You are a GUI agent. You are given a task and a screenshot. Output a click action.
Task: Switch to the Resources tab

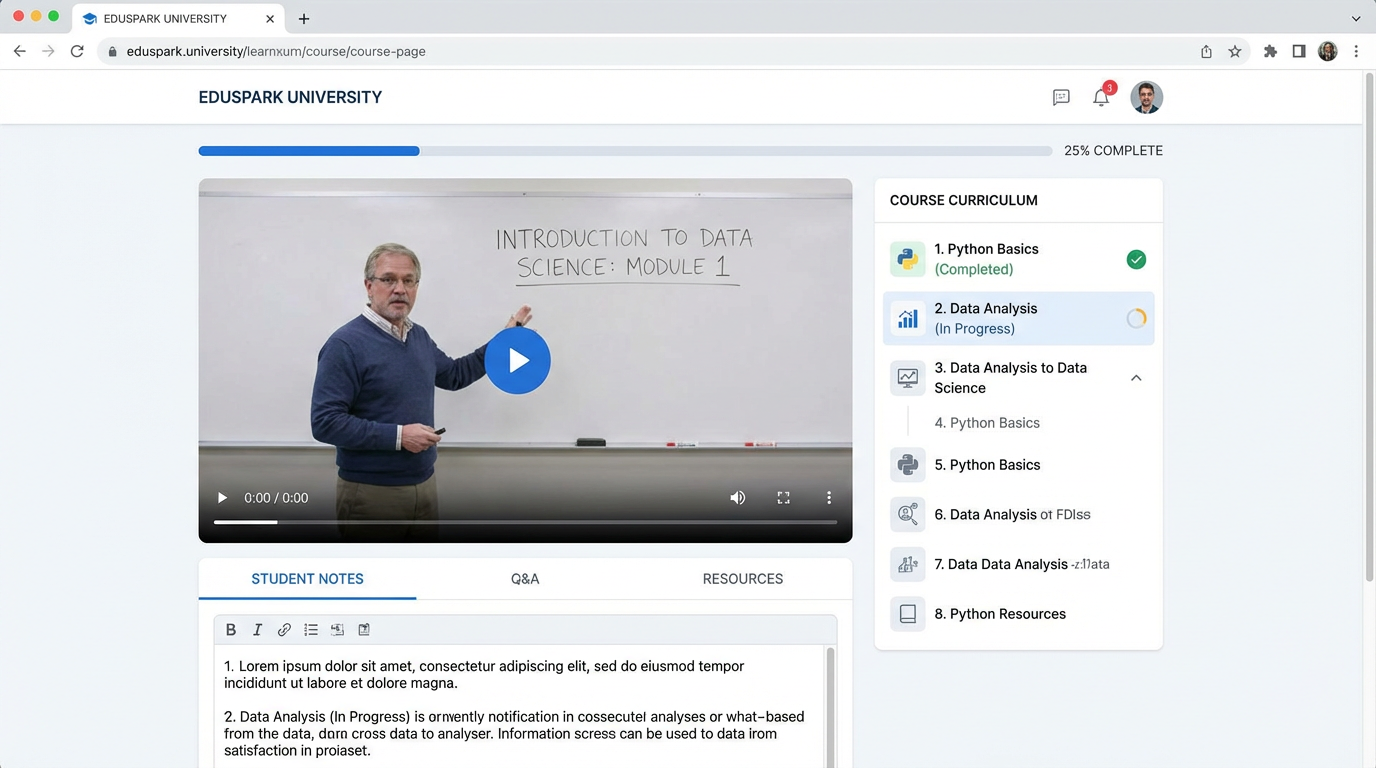pyautogui.click(x=742, y=579)
